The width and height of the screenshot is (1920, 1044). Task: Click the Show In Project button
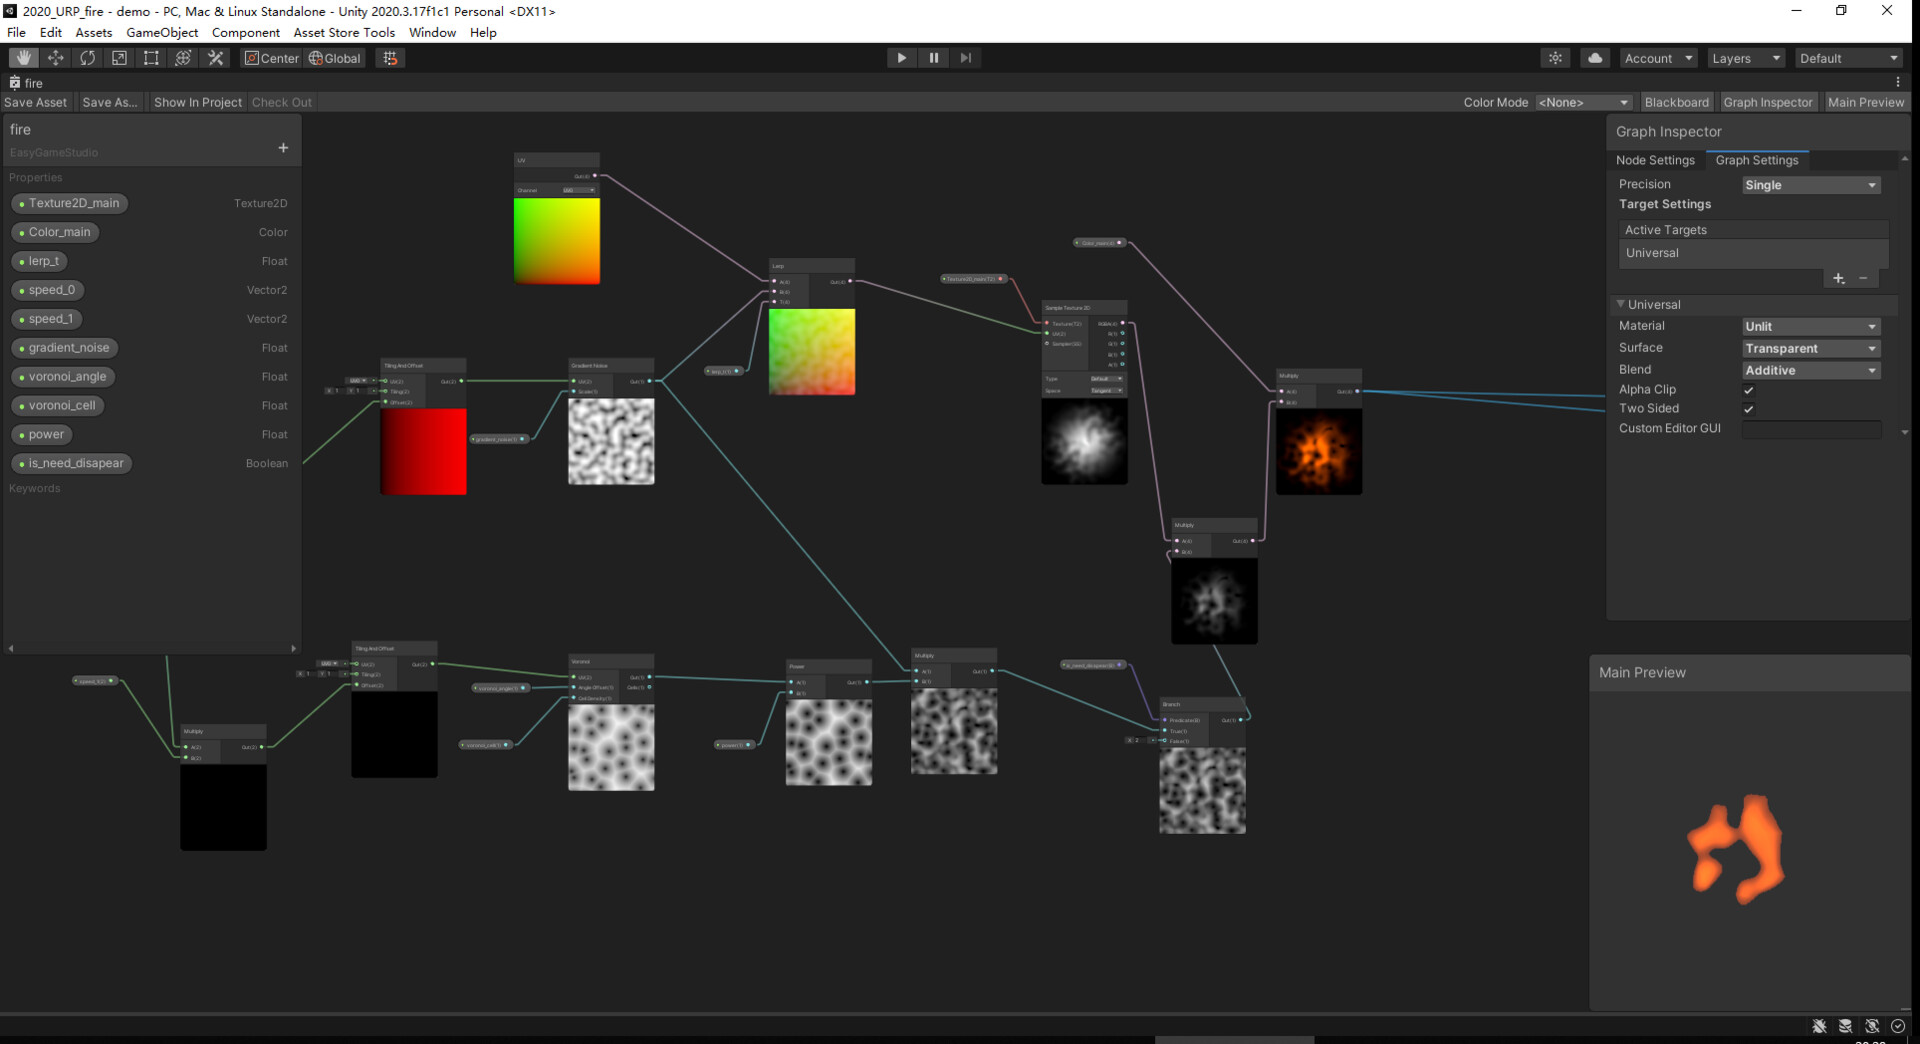point(197,102)
